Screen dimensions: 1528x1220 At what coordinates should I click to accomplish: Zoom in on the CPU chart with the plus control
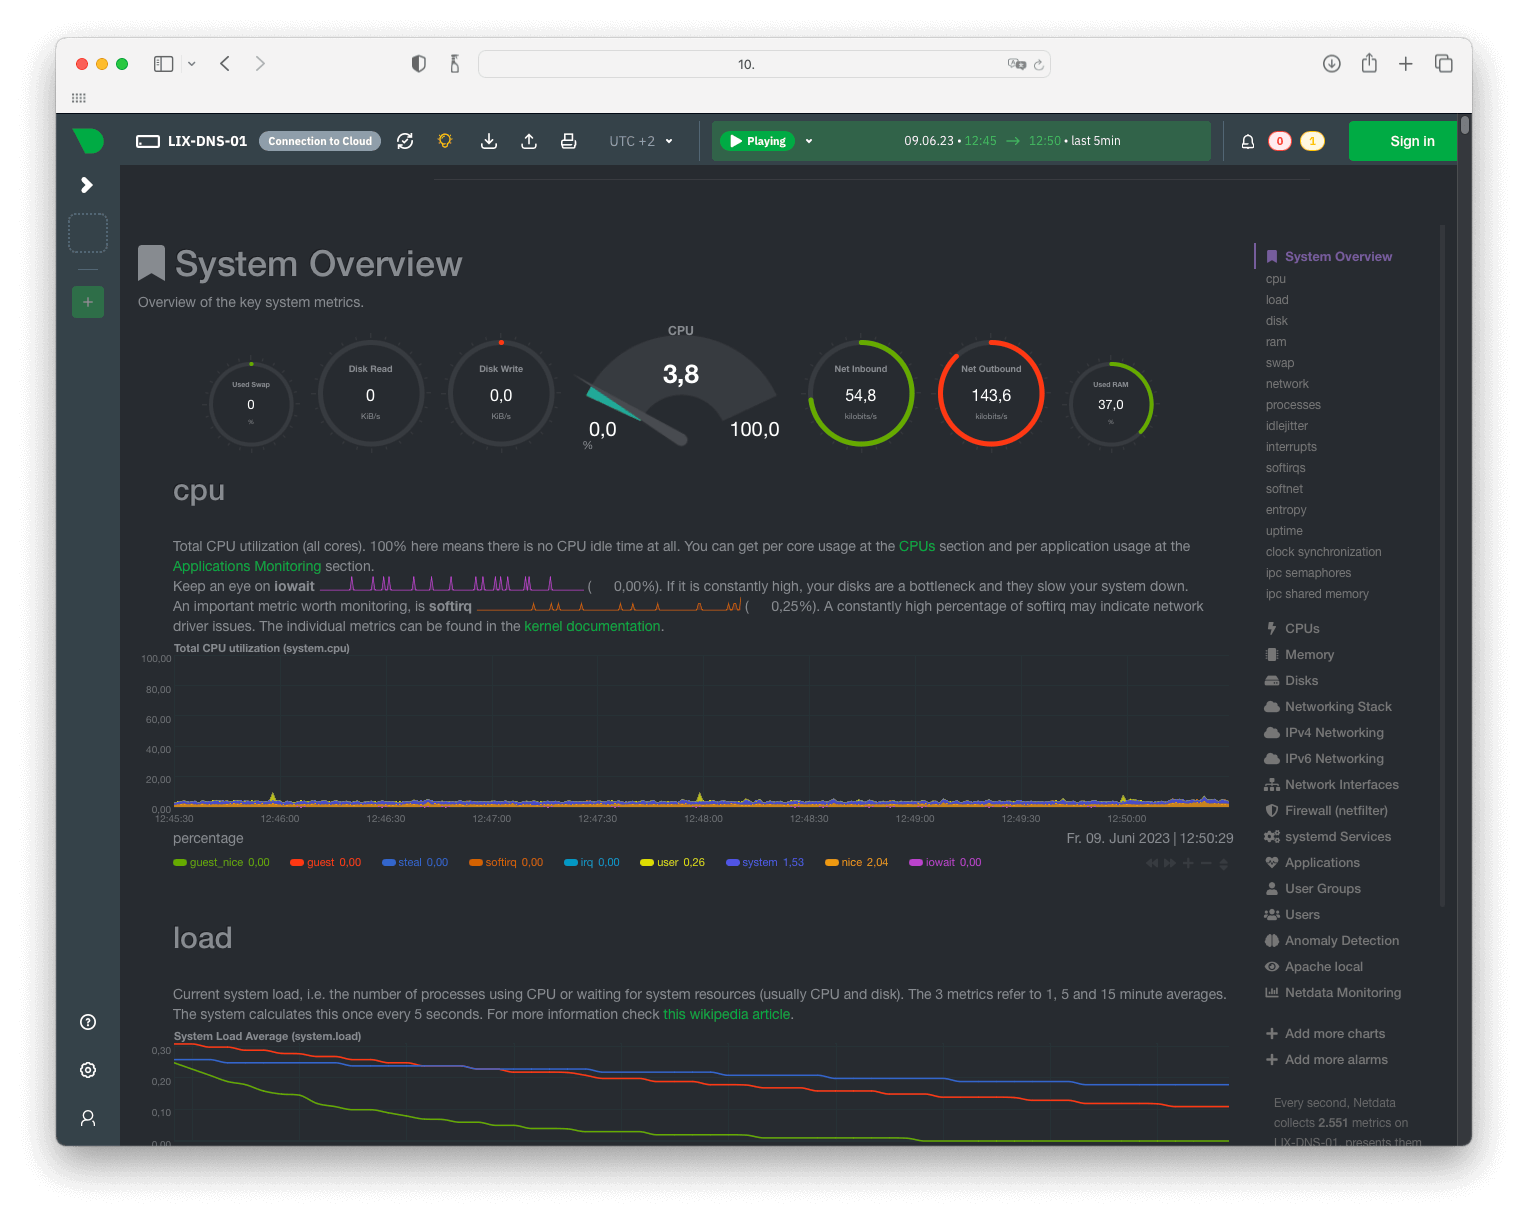[1188, 862]
